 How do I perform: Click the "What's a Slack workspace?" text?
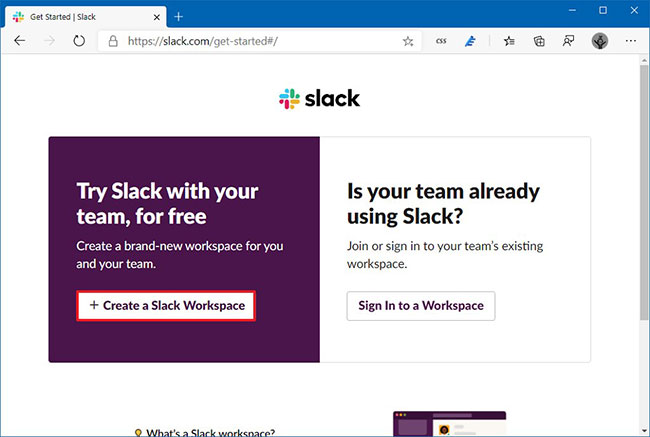pos(211,433)
